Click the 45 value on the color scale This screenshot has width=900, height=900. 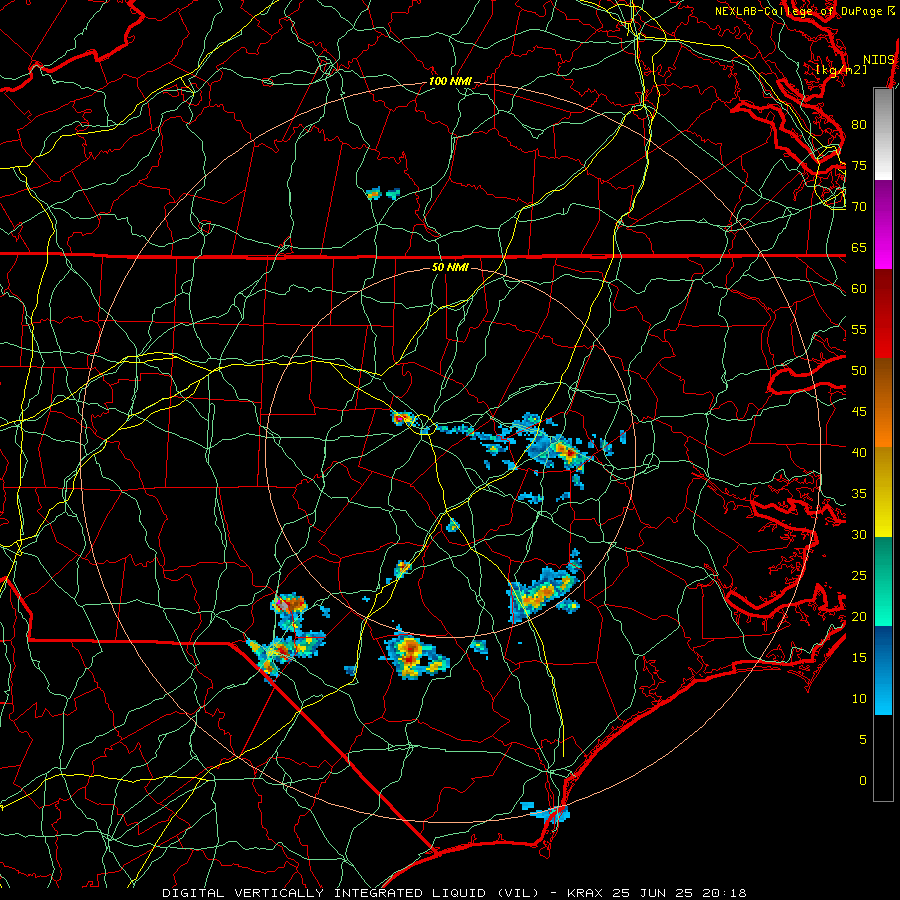click(859, 412)
